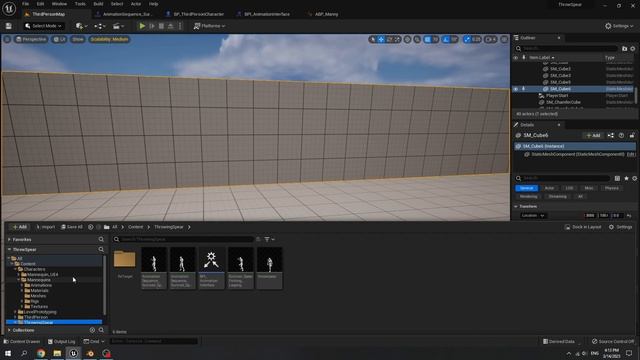Click the Add button in Content Browser
This screenshot has width=640, height=360.
(x=19, y=227)
